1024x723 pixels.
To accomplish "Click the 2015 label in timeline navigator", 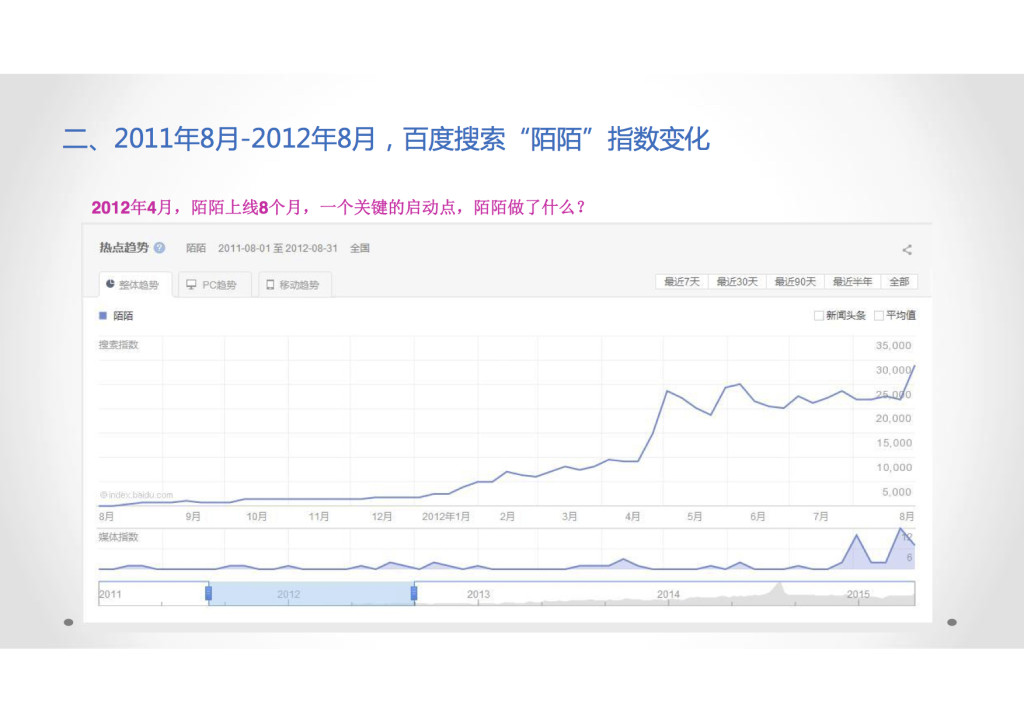I will (858, 594).
